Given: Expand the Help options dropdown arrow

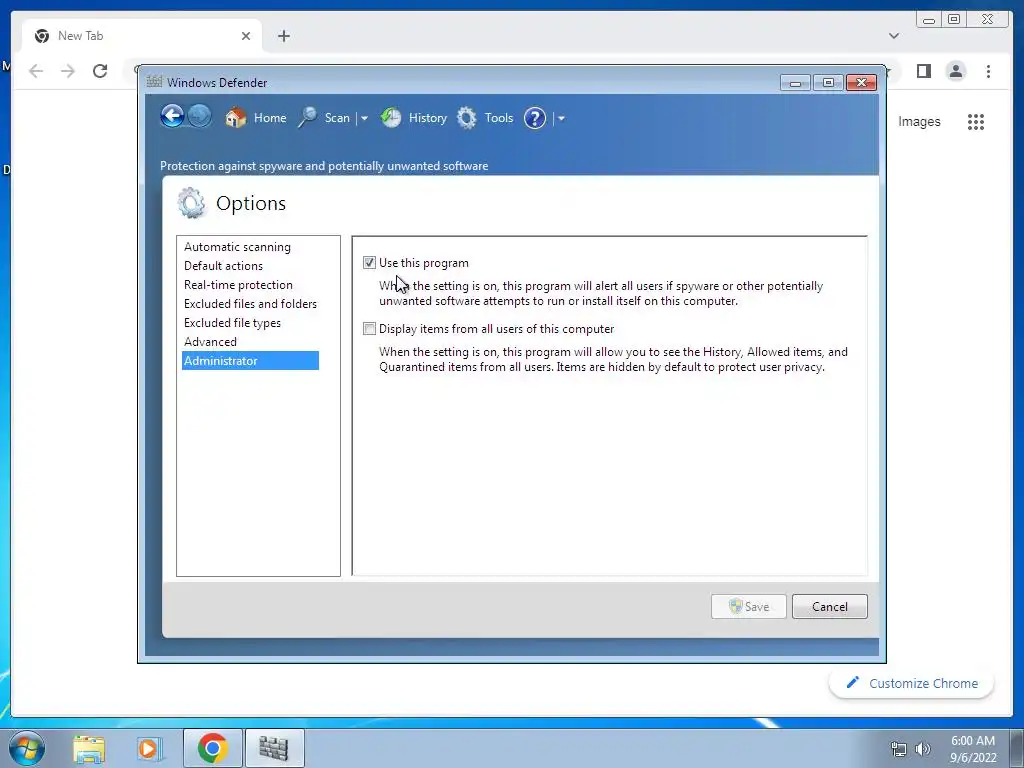Looking at the screenshot, I should (561, 118).
